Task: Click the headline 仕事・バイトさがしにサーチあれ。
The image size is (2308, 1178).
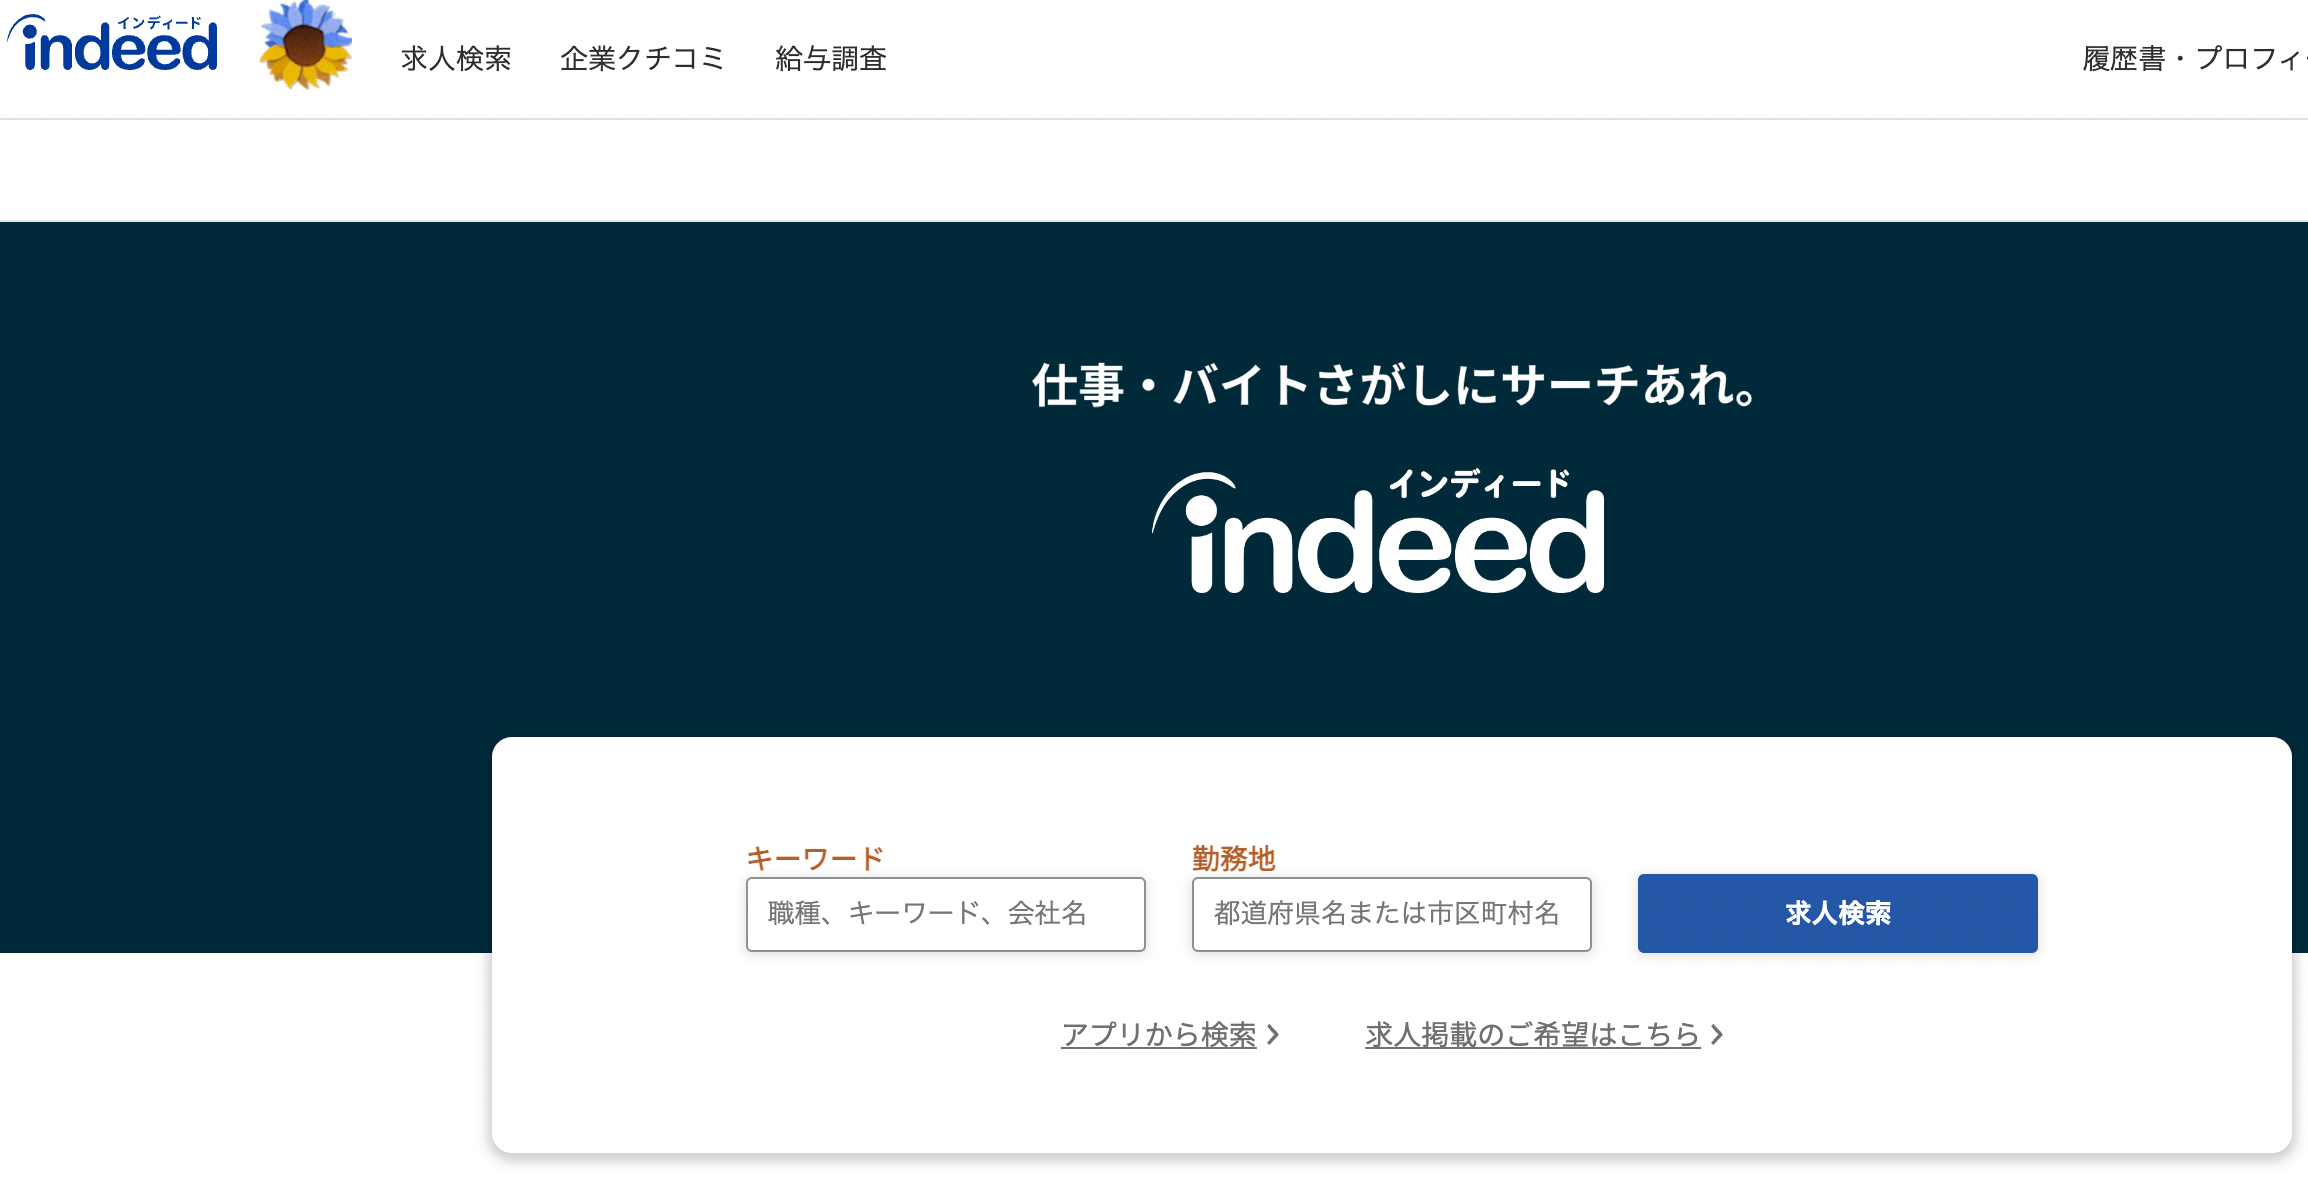Action: pyautogui.click(x=1394, y=386)
